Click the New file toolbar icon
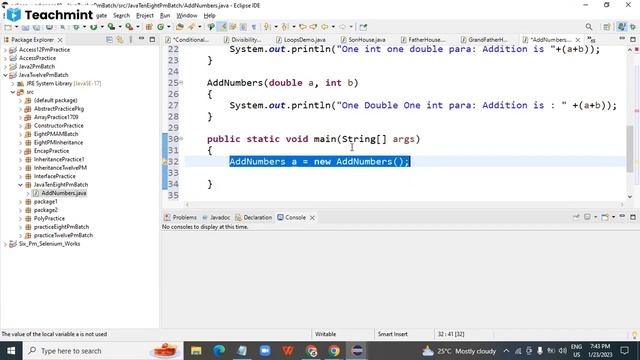 [8, 27]
